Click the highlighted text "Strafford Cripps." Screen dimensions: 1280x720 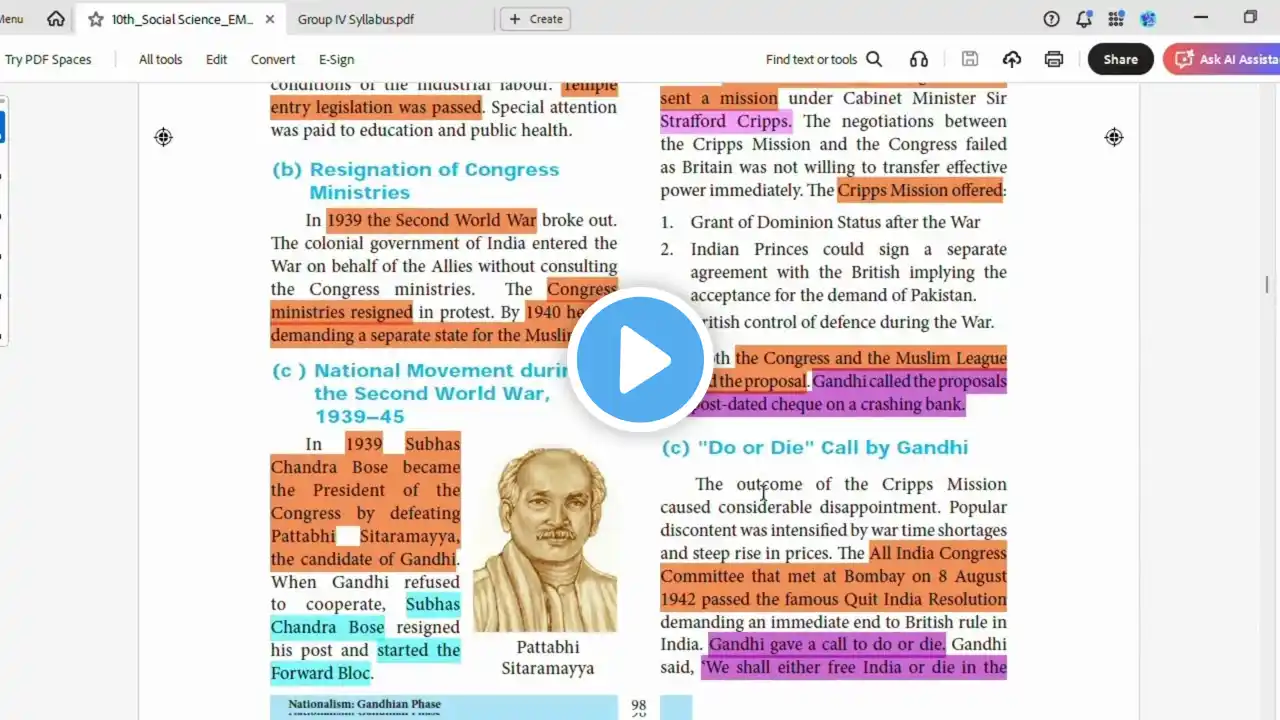[x=726, y=121]
